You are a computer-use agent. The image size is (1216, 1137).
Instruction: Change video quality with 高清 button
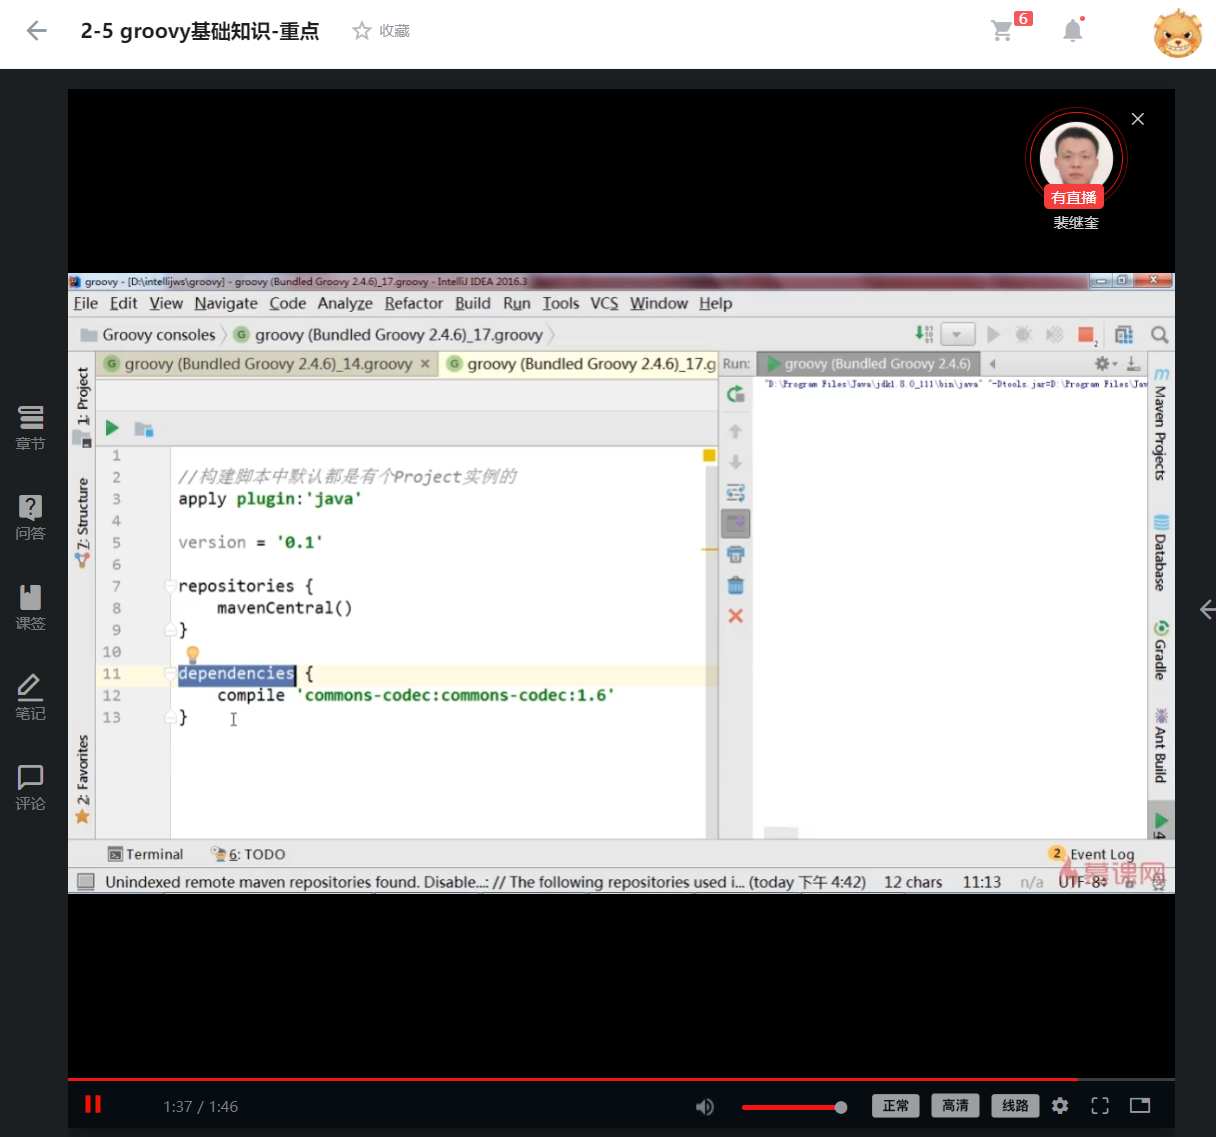coord(956,1105)
